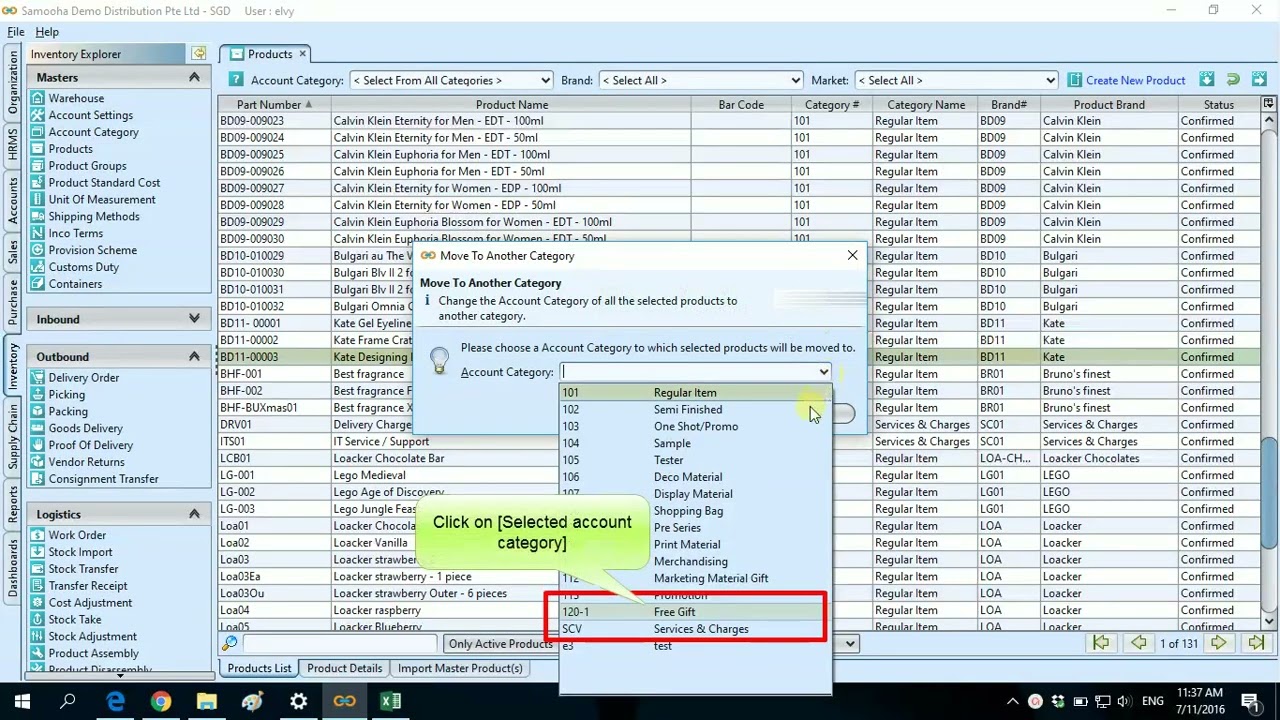The width and height of the screenshot is (1280, 720).
Task: Click the Inco Terms icon
Action: (37, 234)
